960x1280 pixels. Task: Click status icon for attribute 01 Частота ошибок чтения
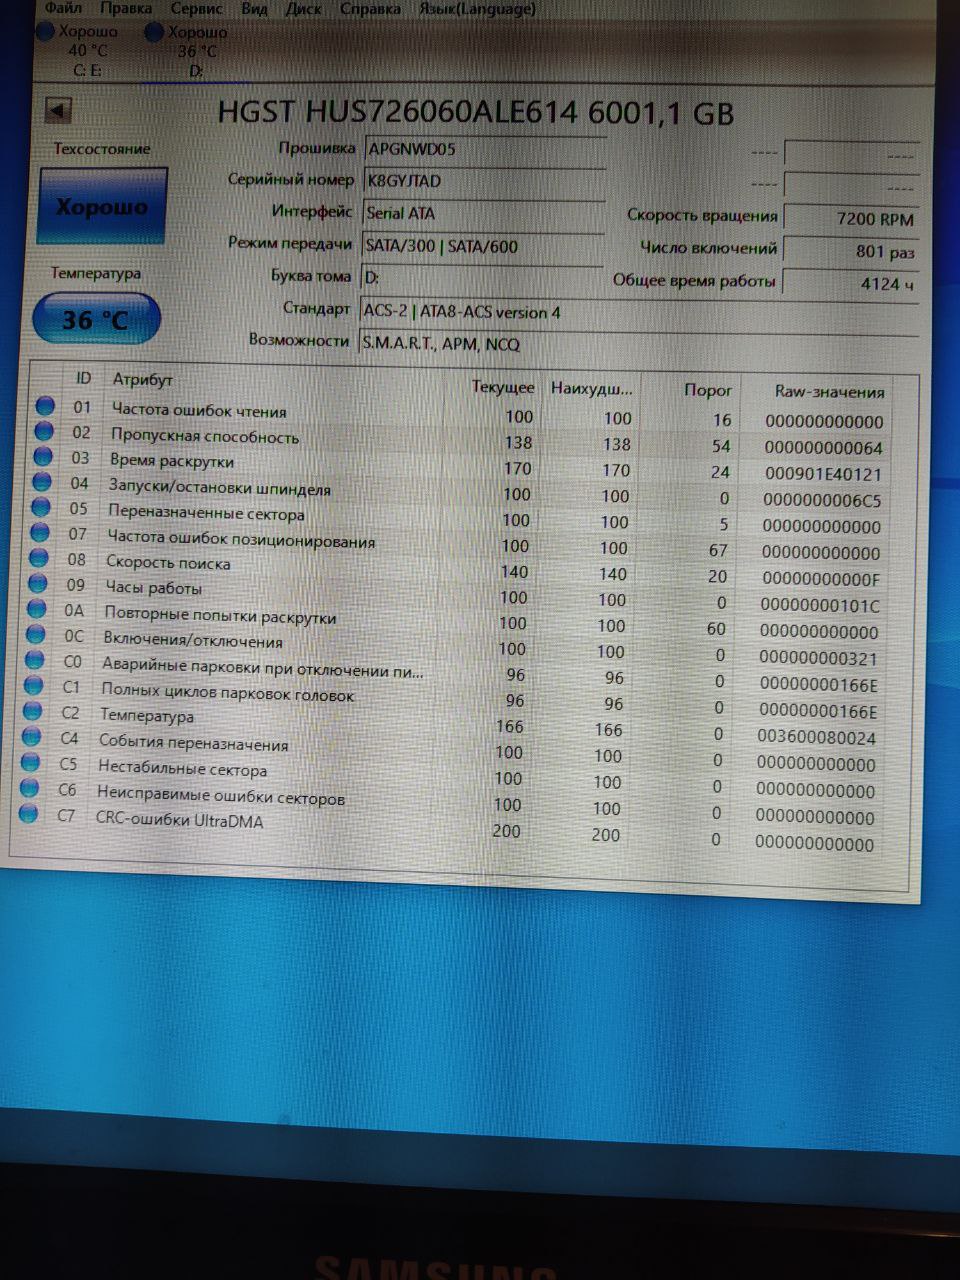(x=45, y=406)
